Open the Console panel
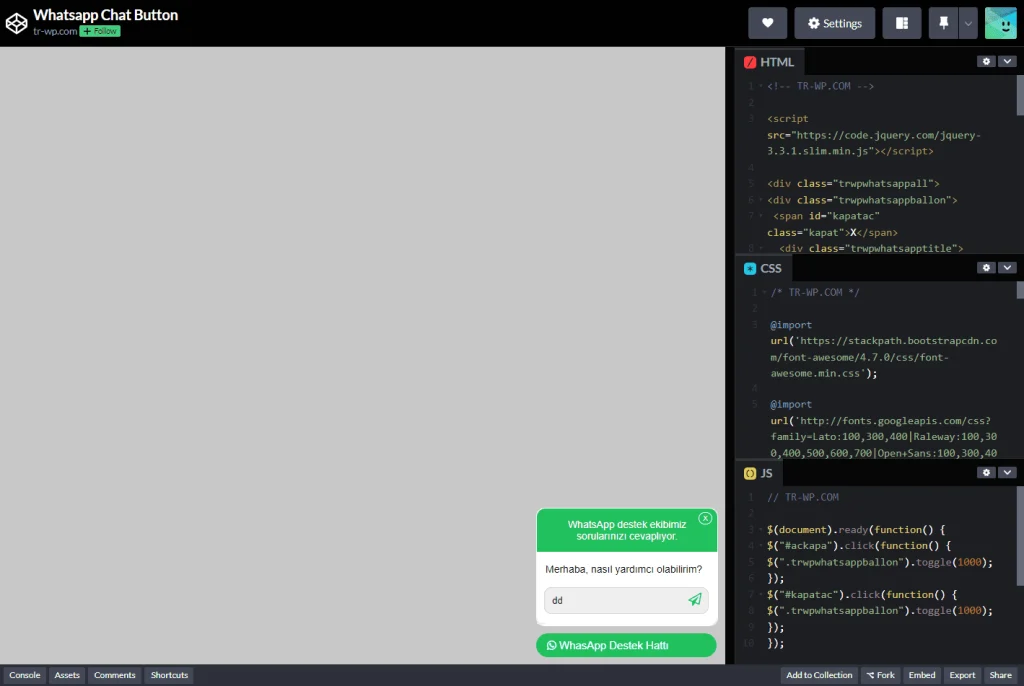Viewport: 1024px width, 686px height. pyautogui.click(x=25, y=675)
